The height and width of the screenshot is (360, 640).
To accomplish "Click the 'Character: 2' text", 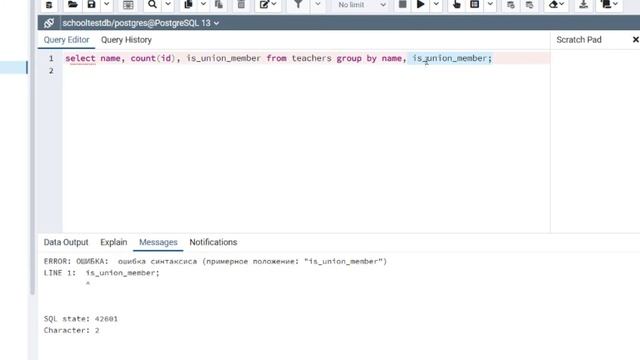I will [71, 330].
